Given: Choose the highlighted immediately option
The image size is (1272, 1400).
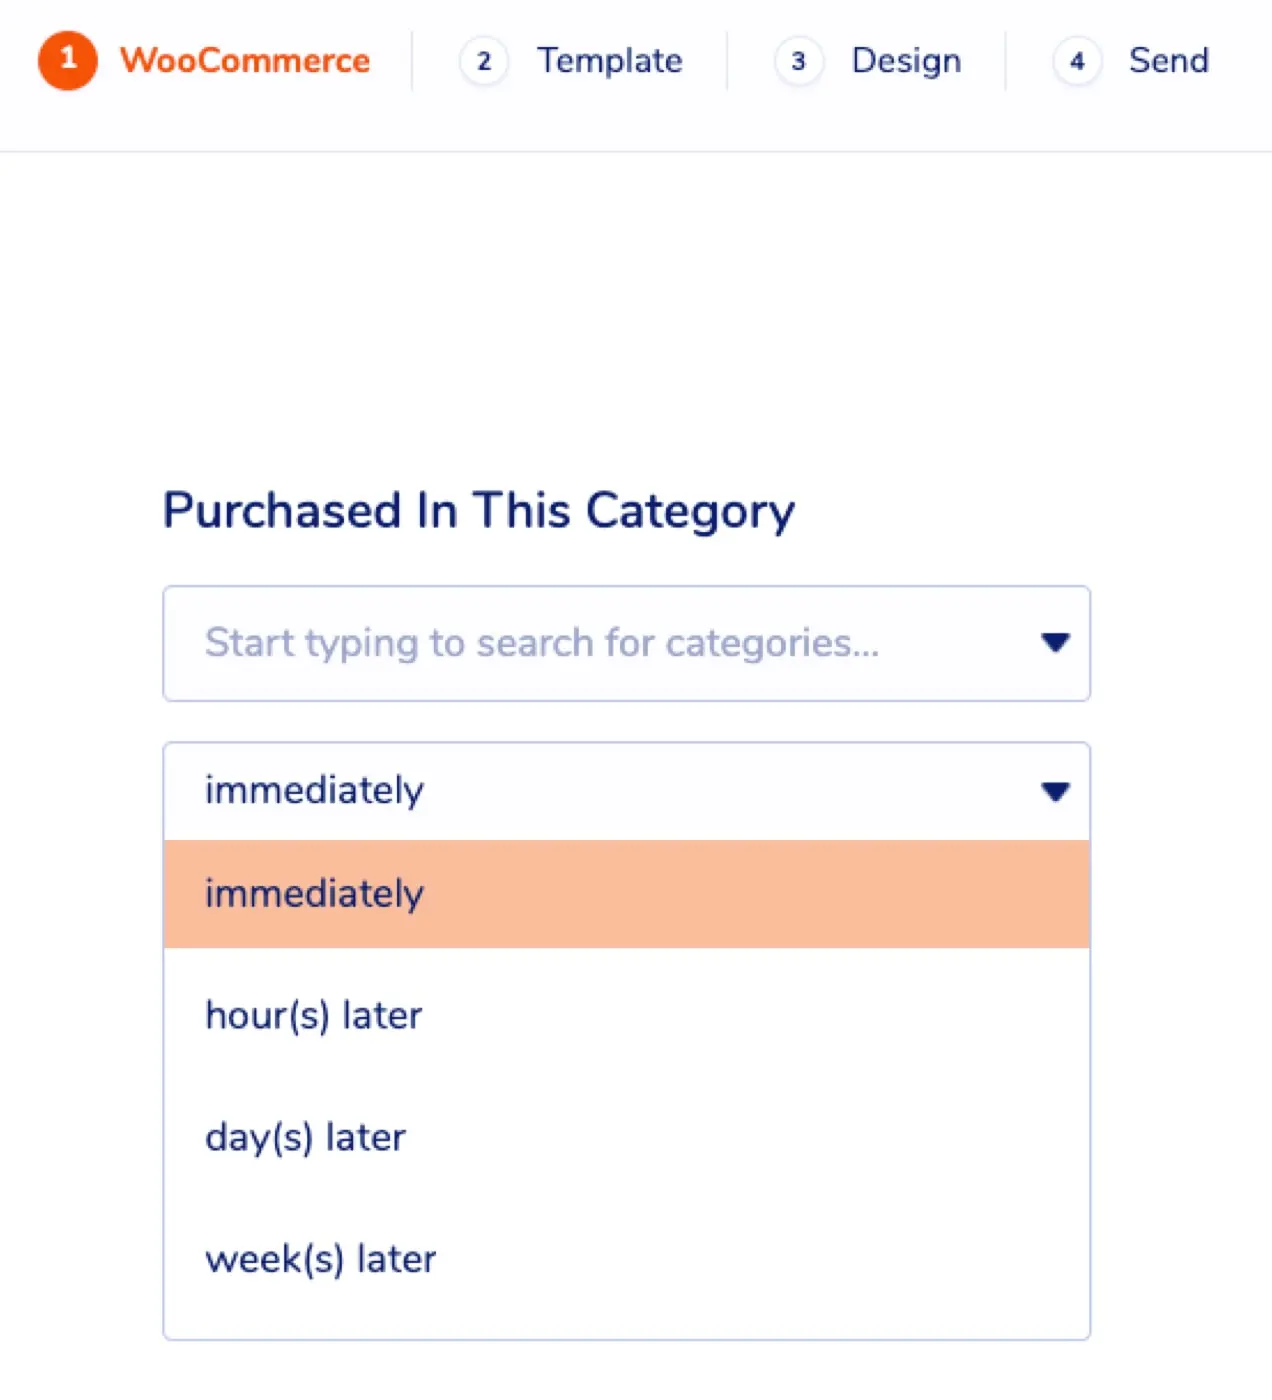Looking at the screenshot, I should pyautogui.click(x=626, y=894).
